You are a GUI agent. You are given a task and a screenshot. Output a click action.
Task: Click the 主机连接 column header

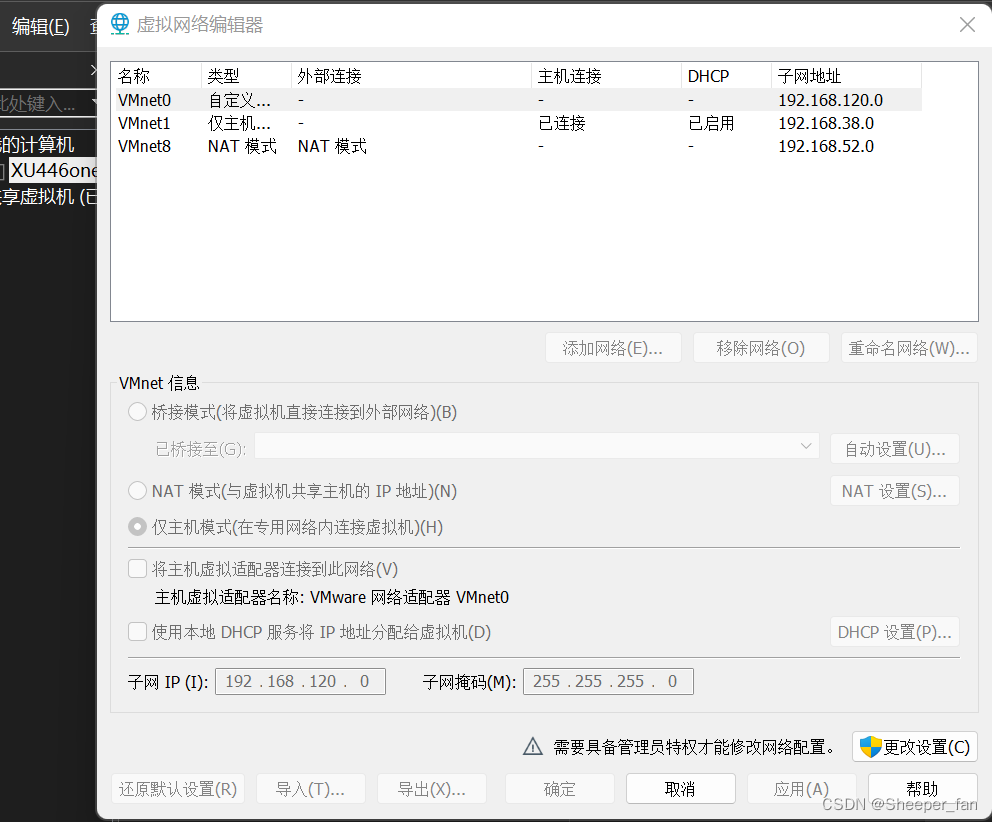(607, 76)
